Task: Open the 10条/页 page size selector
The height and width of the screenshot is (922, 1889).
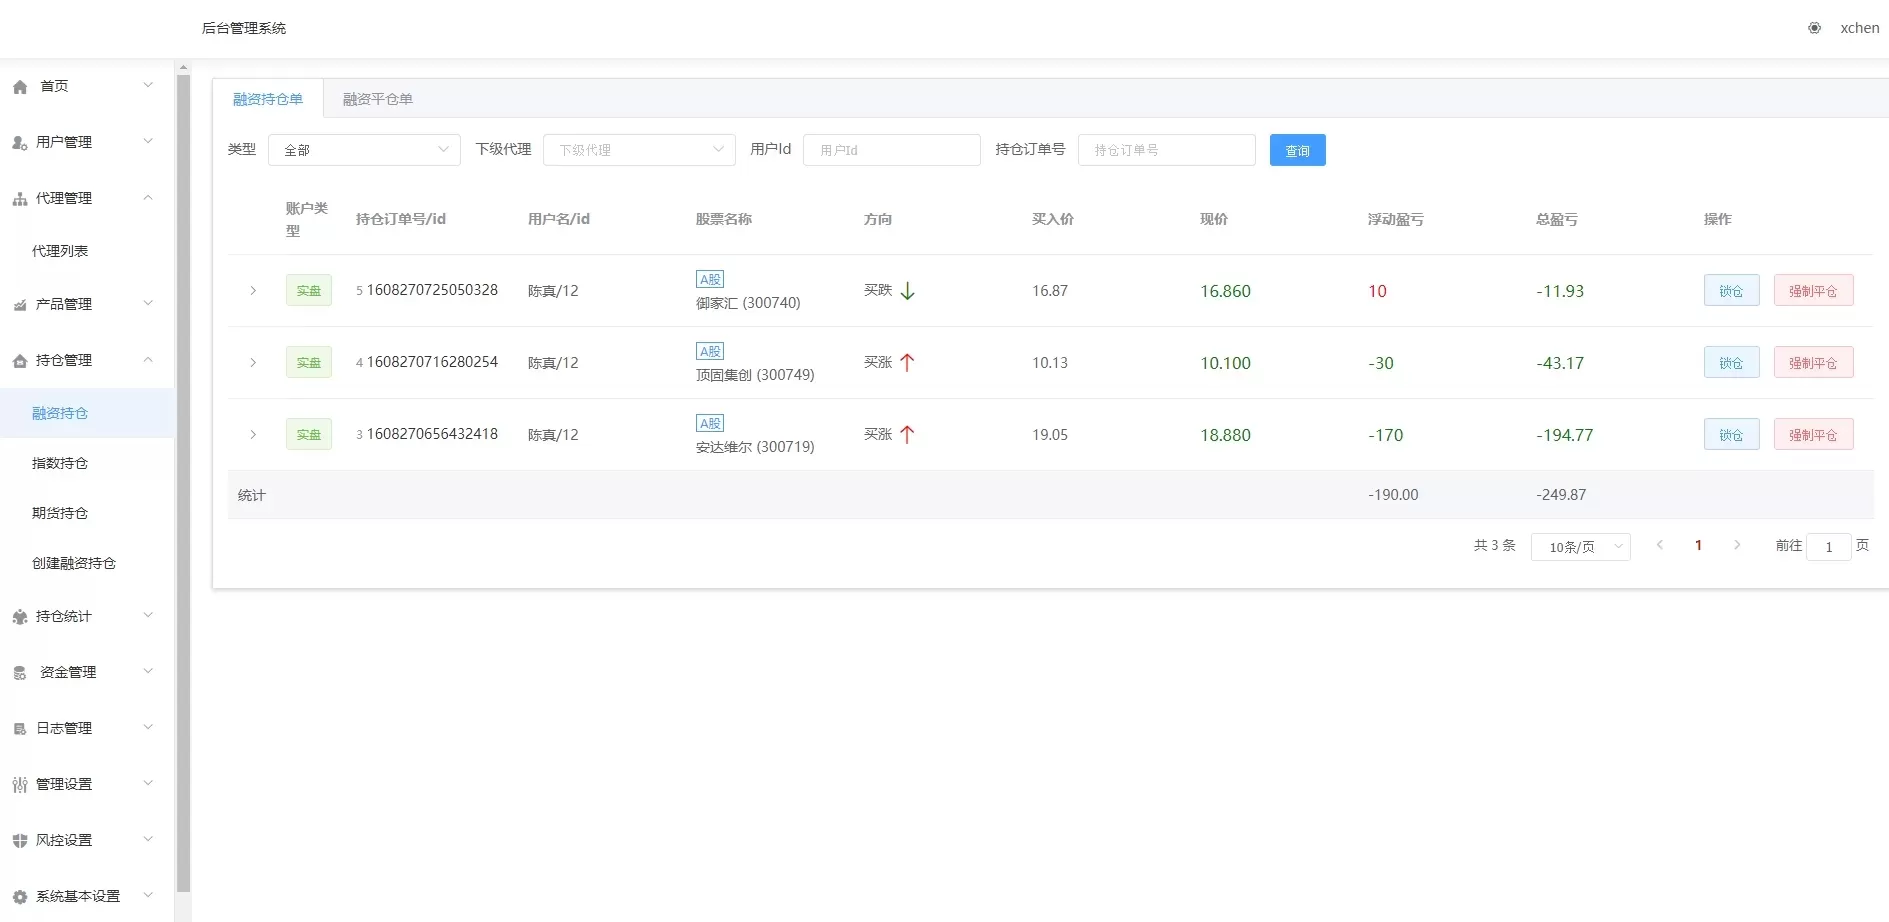Action: coord(1580,547)
